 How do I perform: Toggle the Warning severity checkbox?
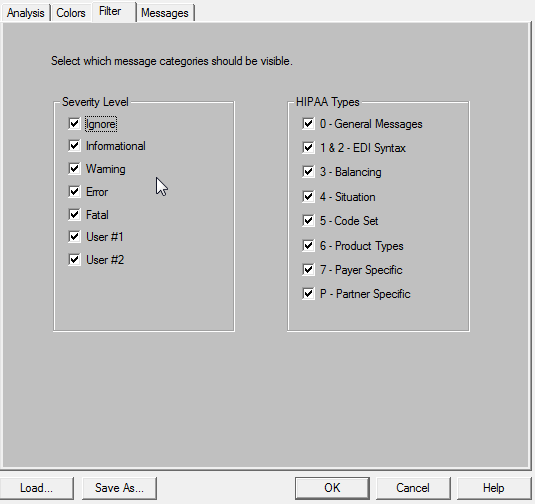74,169
